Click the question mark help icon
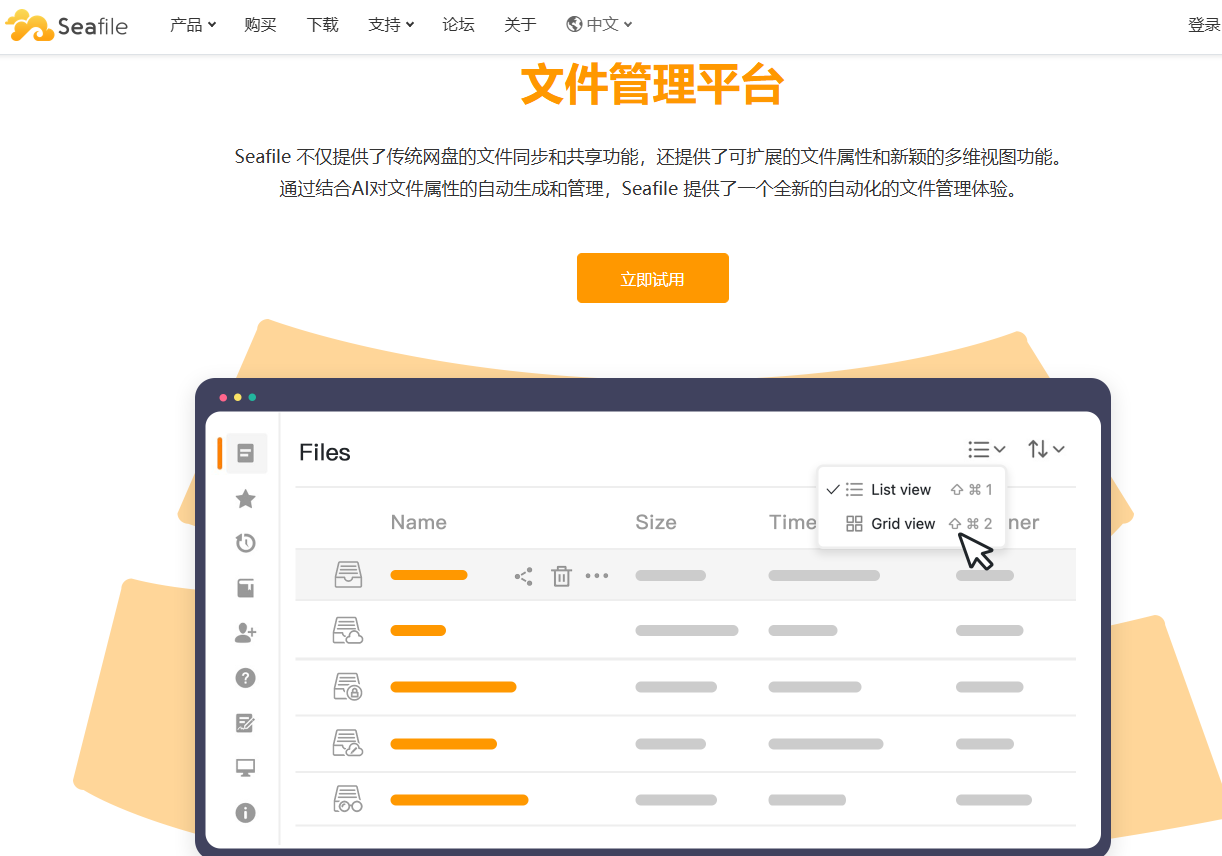The height and width of the screenshot is (856, 1222). point(245,678)
